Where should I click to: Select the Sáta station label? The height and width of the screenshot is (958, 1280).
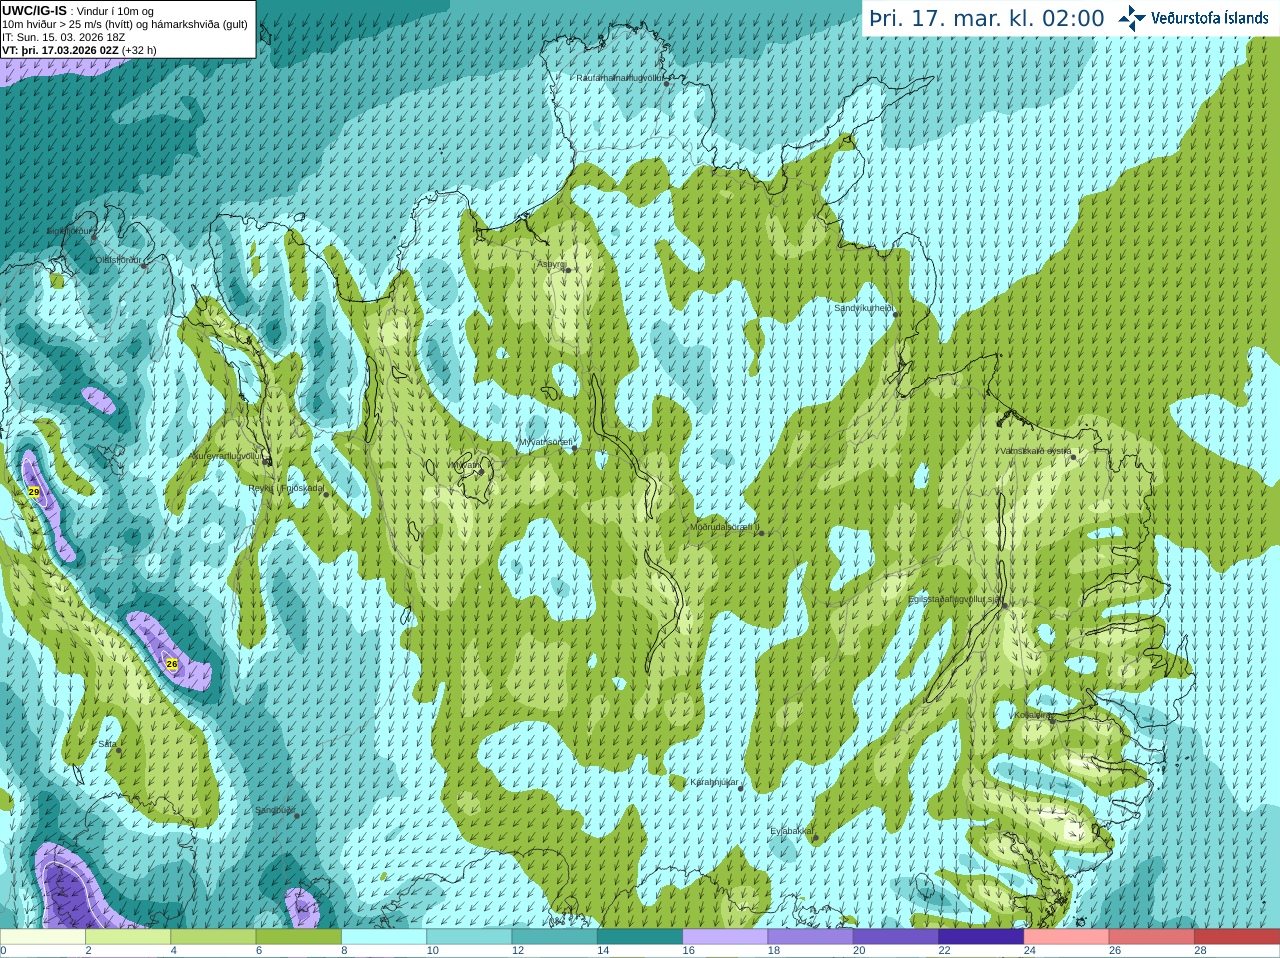[x=107, y=744]
